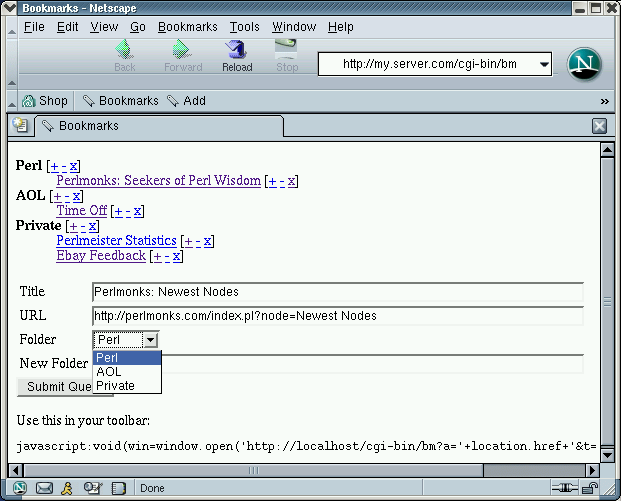The image size is (621, 501).
Task: Click the vertical scrollbar up arrow
Action: click(607, 150)
